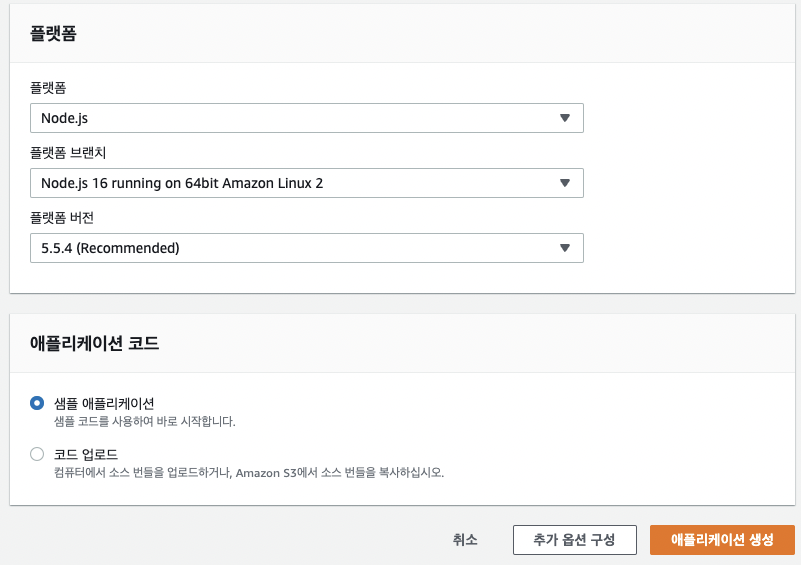Click the 취소 button
The width and height of the screenshot is (801, 565).
pos(465,539)
